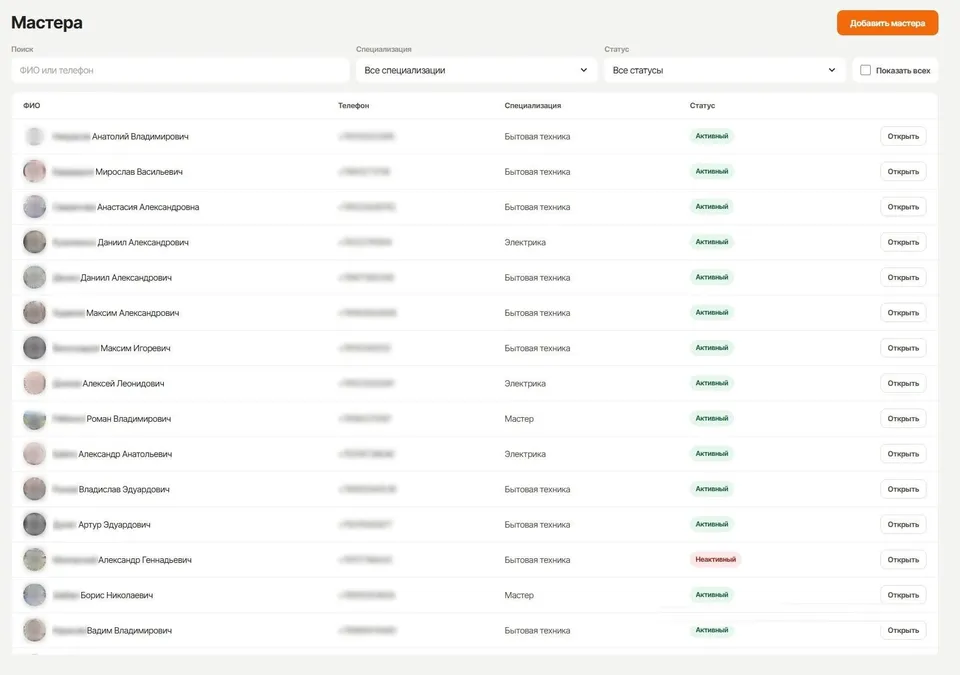The width and height of the screenshot is (960, 675).
Task: Click Открыть for Анастасия Александровна
Action: [903, 207]
